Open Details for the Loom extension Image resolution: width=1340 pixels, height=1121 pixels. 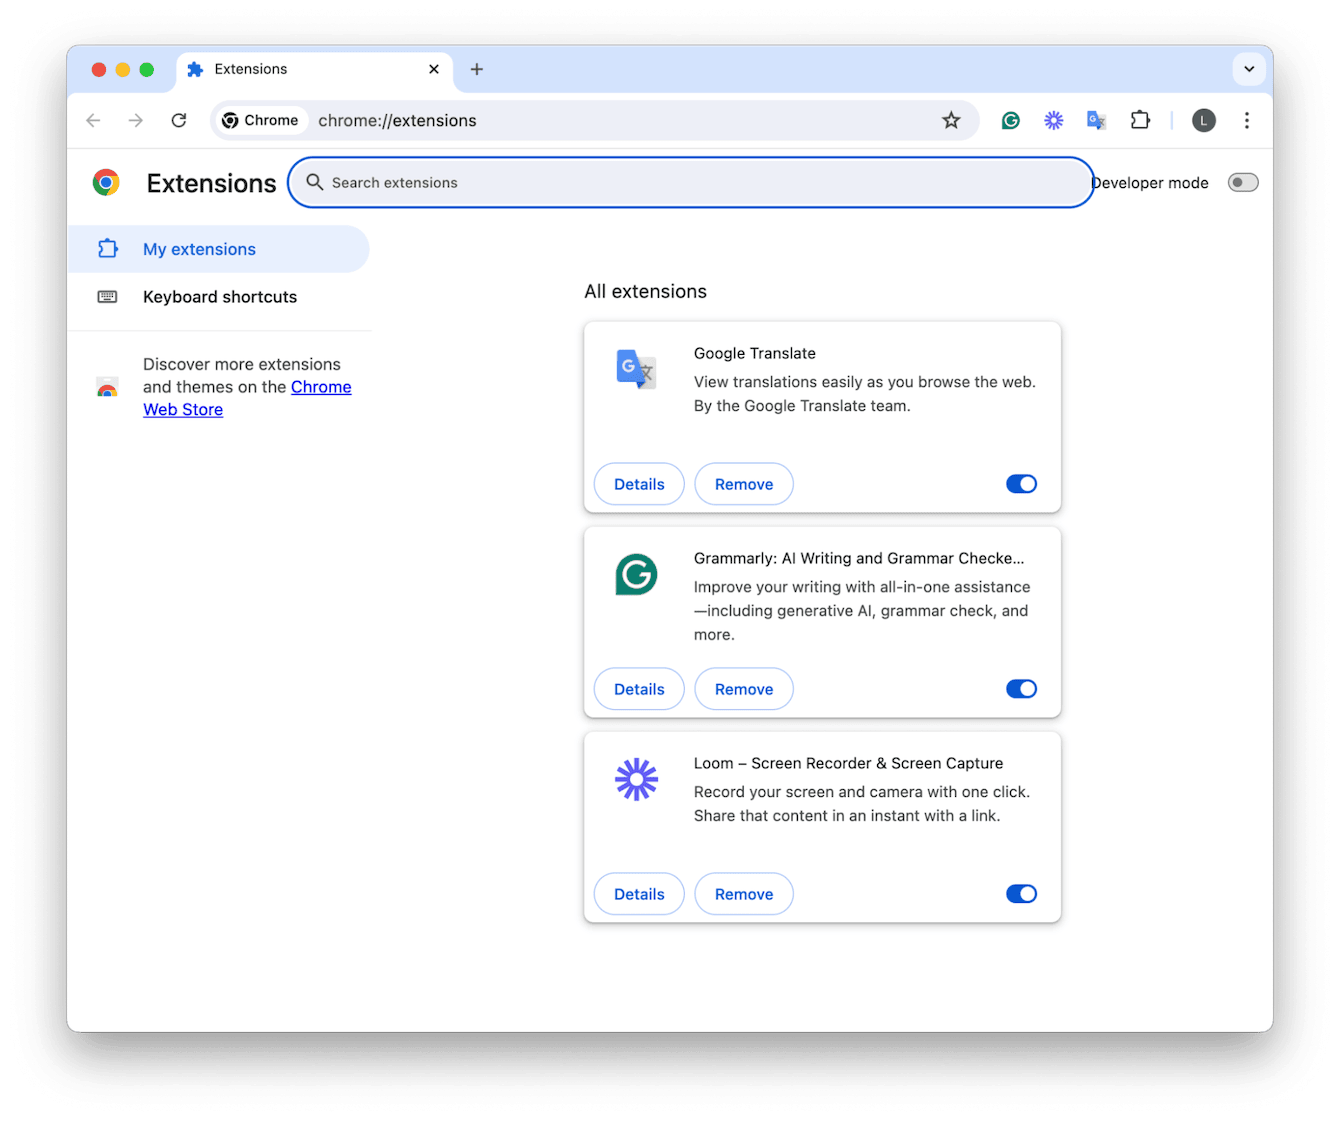[x=638, y=893]
